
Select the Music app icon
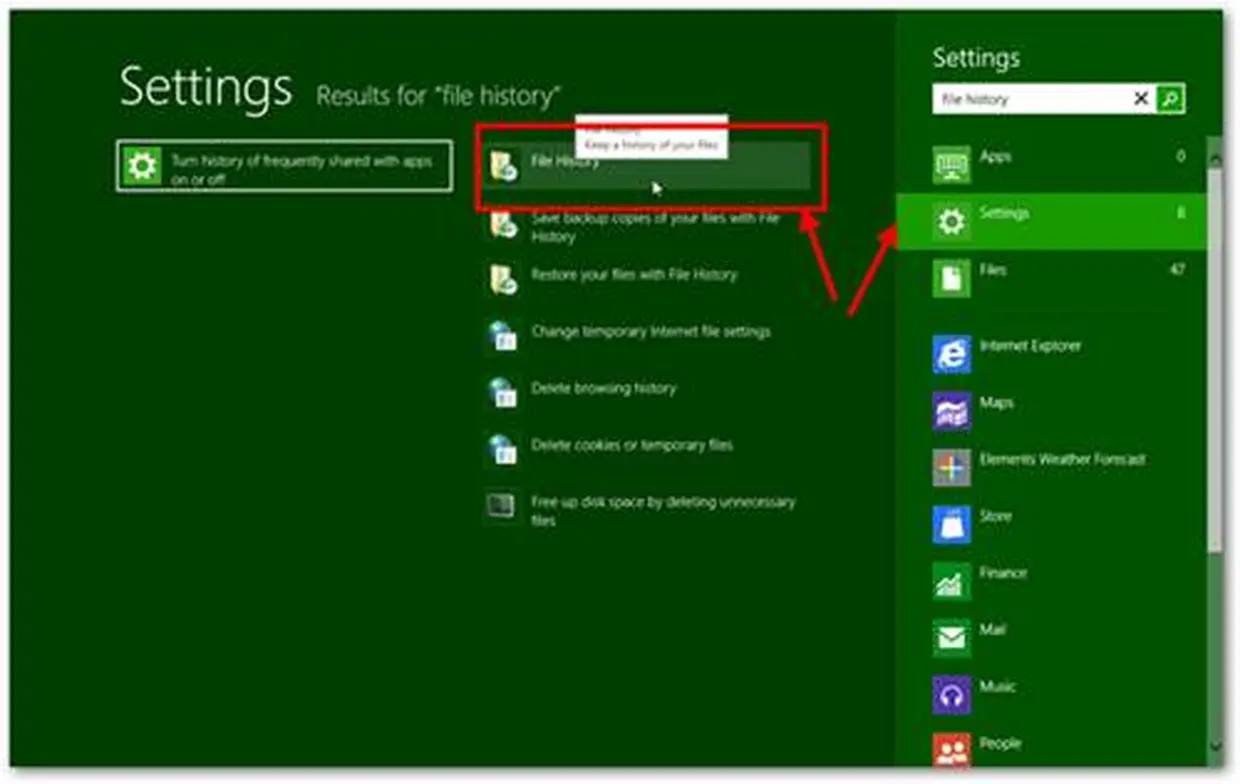(951, 695)
